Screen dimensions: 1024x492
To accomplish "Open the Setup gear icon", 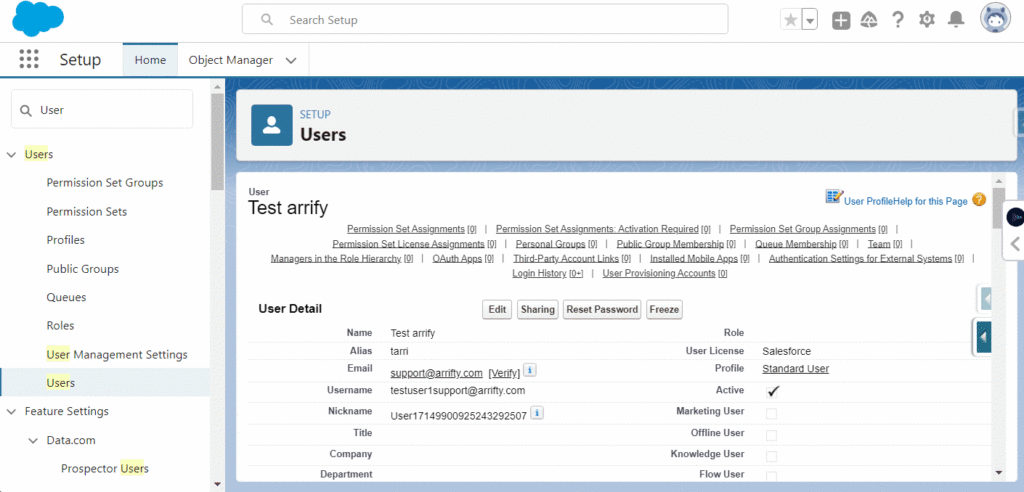I will [x=927, y=20].
